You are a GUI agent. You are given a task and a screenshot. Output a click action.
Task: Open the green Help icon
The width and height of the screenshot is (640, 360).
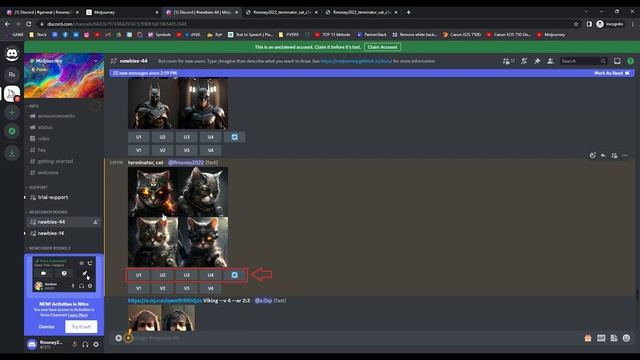[631, 61]
